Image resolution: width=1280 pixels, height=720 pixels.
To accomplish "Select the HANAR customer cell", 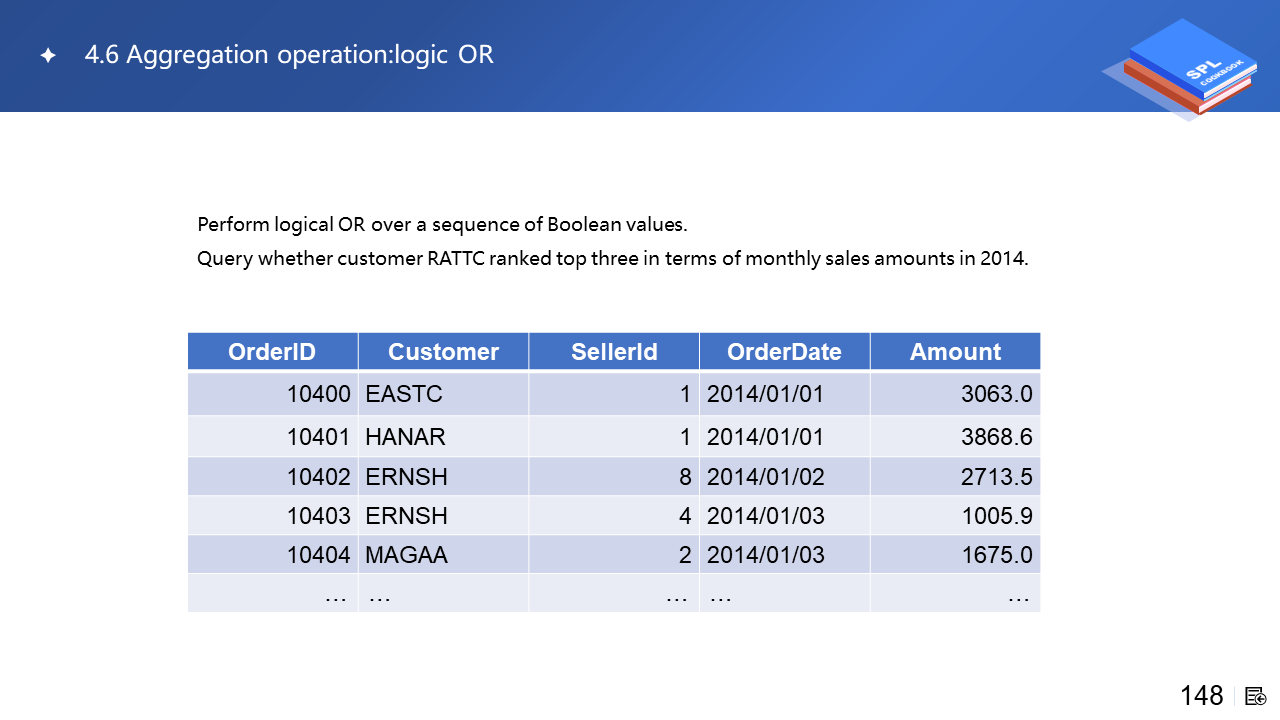I will [x=443, y=437].
